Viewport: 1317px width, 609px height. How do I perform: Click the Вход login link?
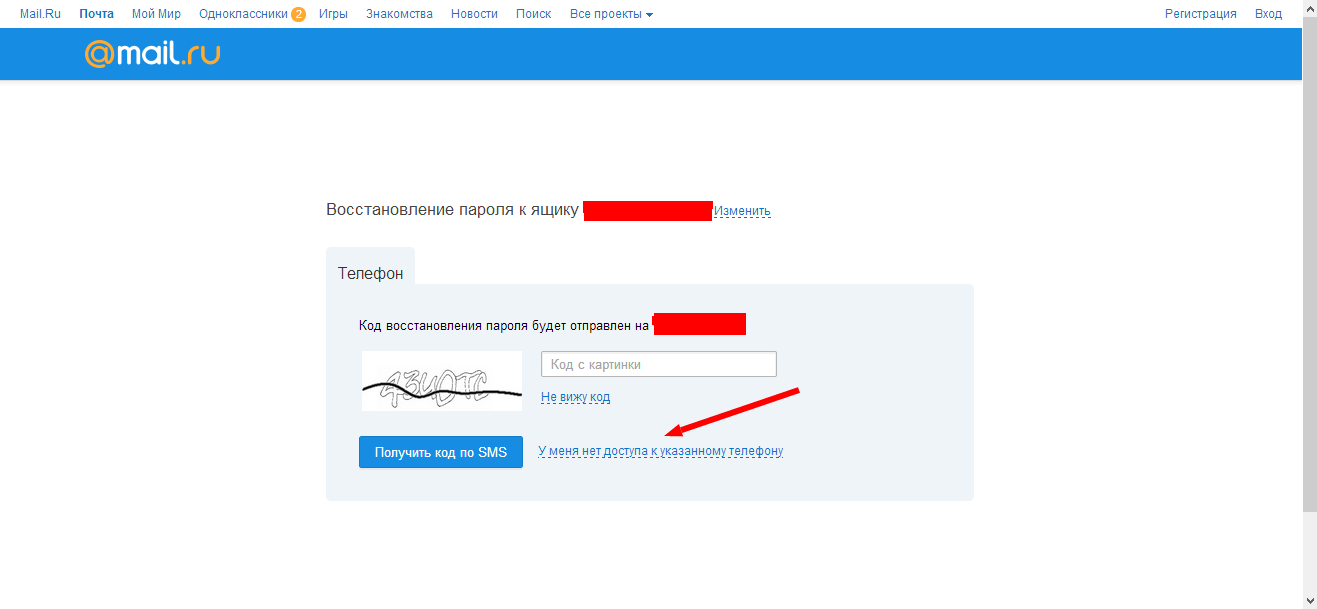coord(1268,14)
